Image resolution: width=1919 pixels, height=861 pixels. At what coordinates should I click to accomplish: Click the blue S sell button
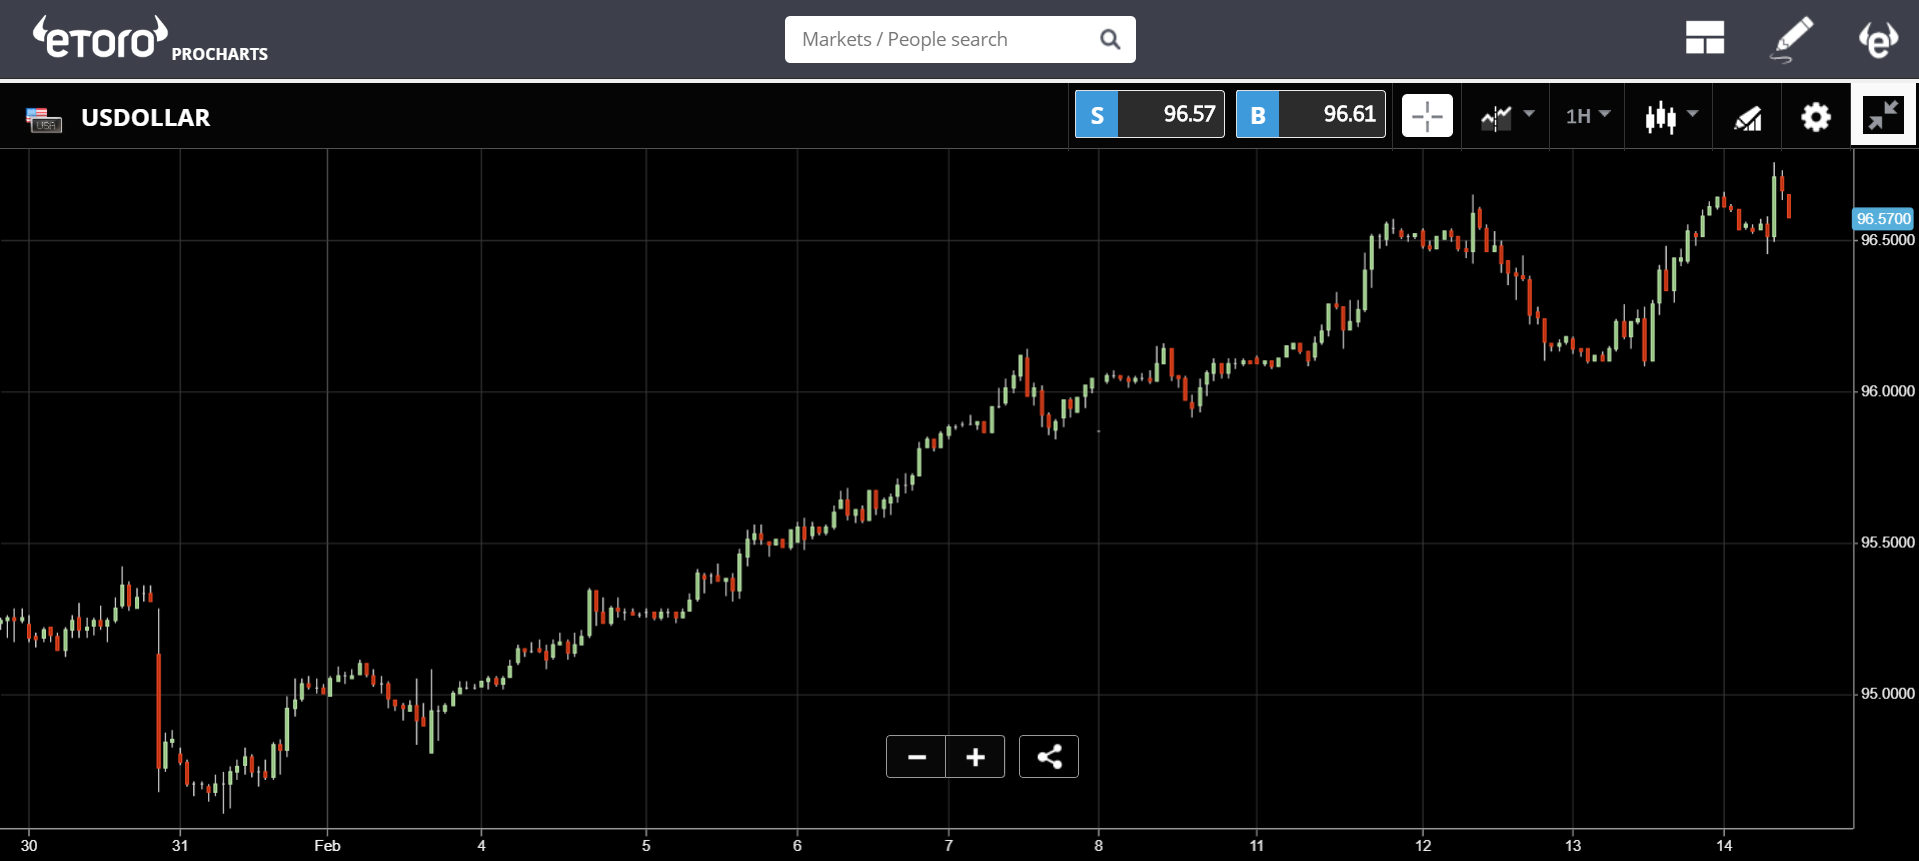coord(1097,114)
